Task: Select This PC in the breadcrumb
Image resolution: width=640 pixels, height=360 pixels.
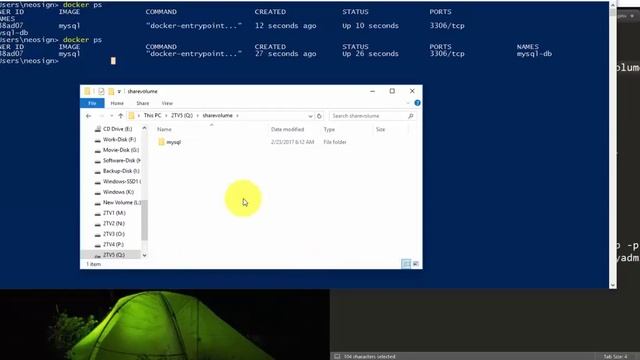Action: 152,116
